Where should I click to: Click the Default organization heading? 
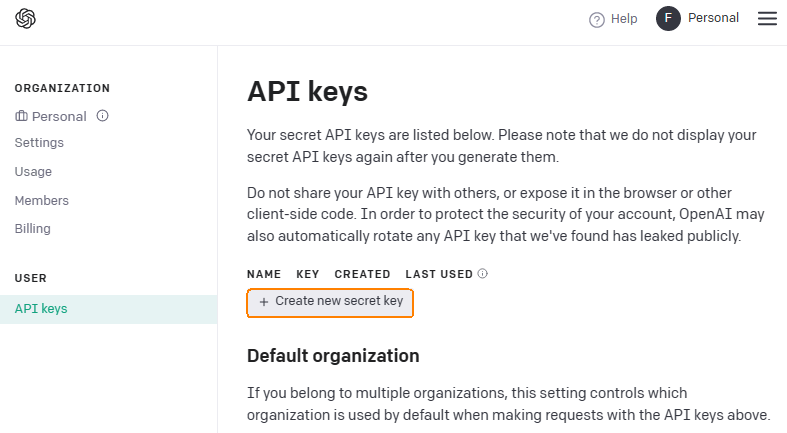[333, 356]
